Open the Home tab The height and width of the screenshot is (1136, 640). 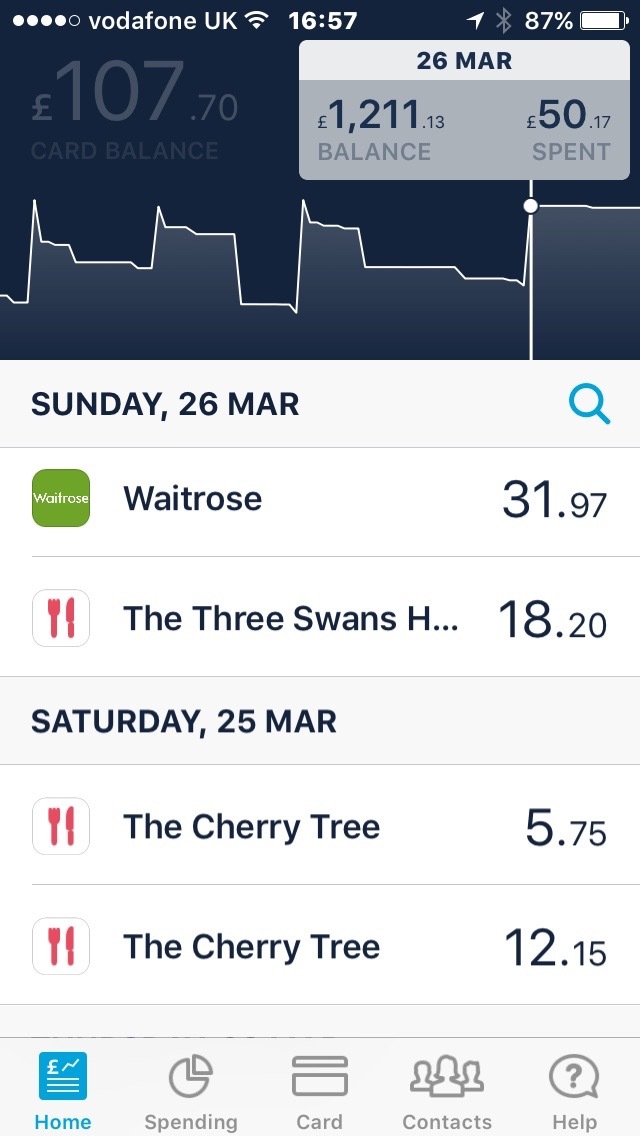(x=62, y=1092)
